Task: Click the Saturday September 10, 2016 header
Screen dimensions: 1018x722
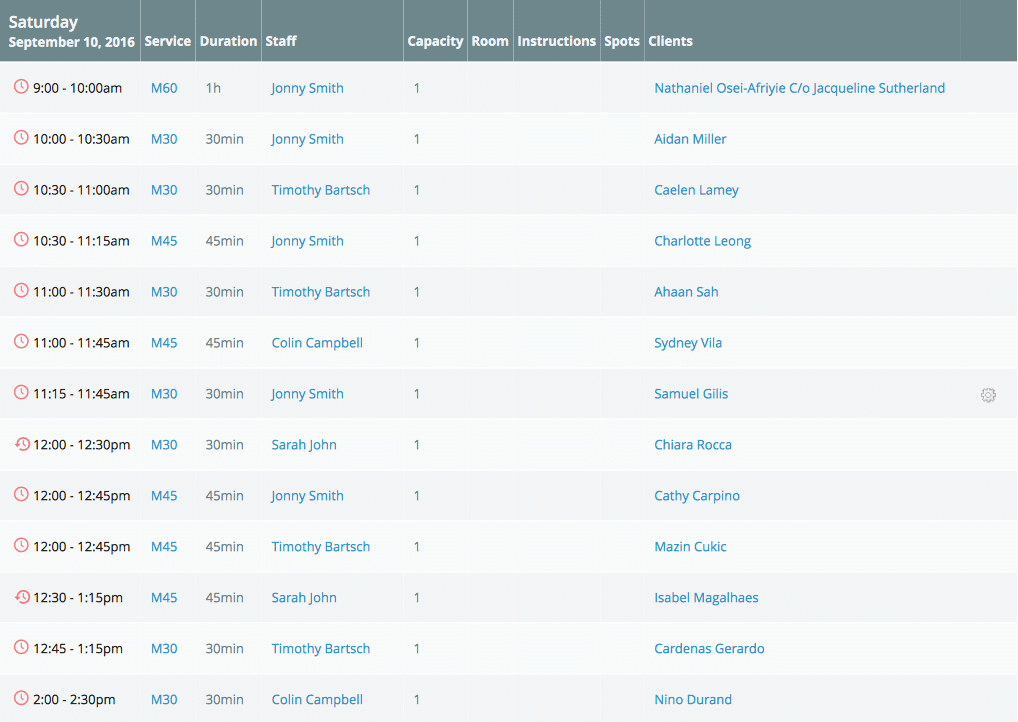Action: point(71,31)
